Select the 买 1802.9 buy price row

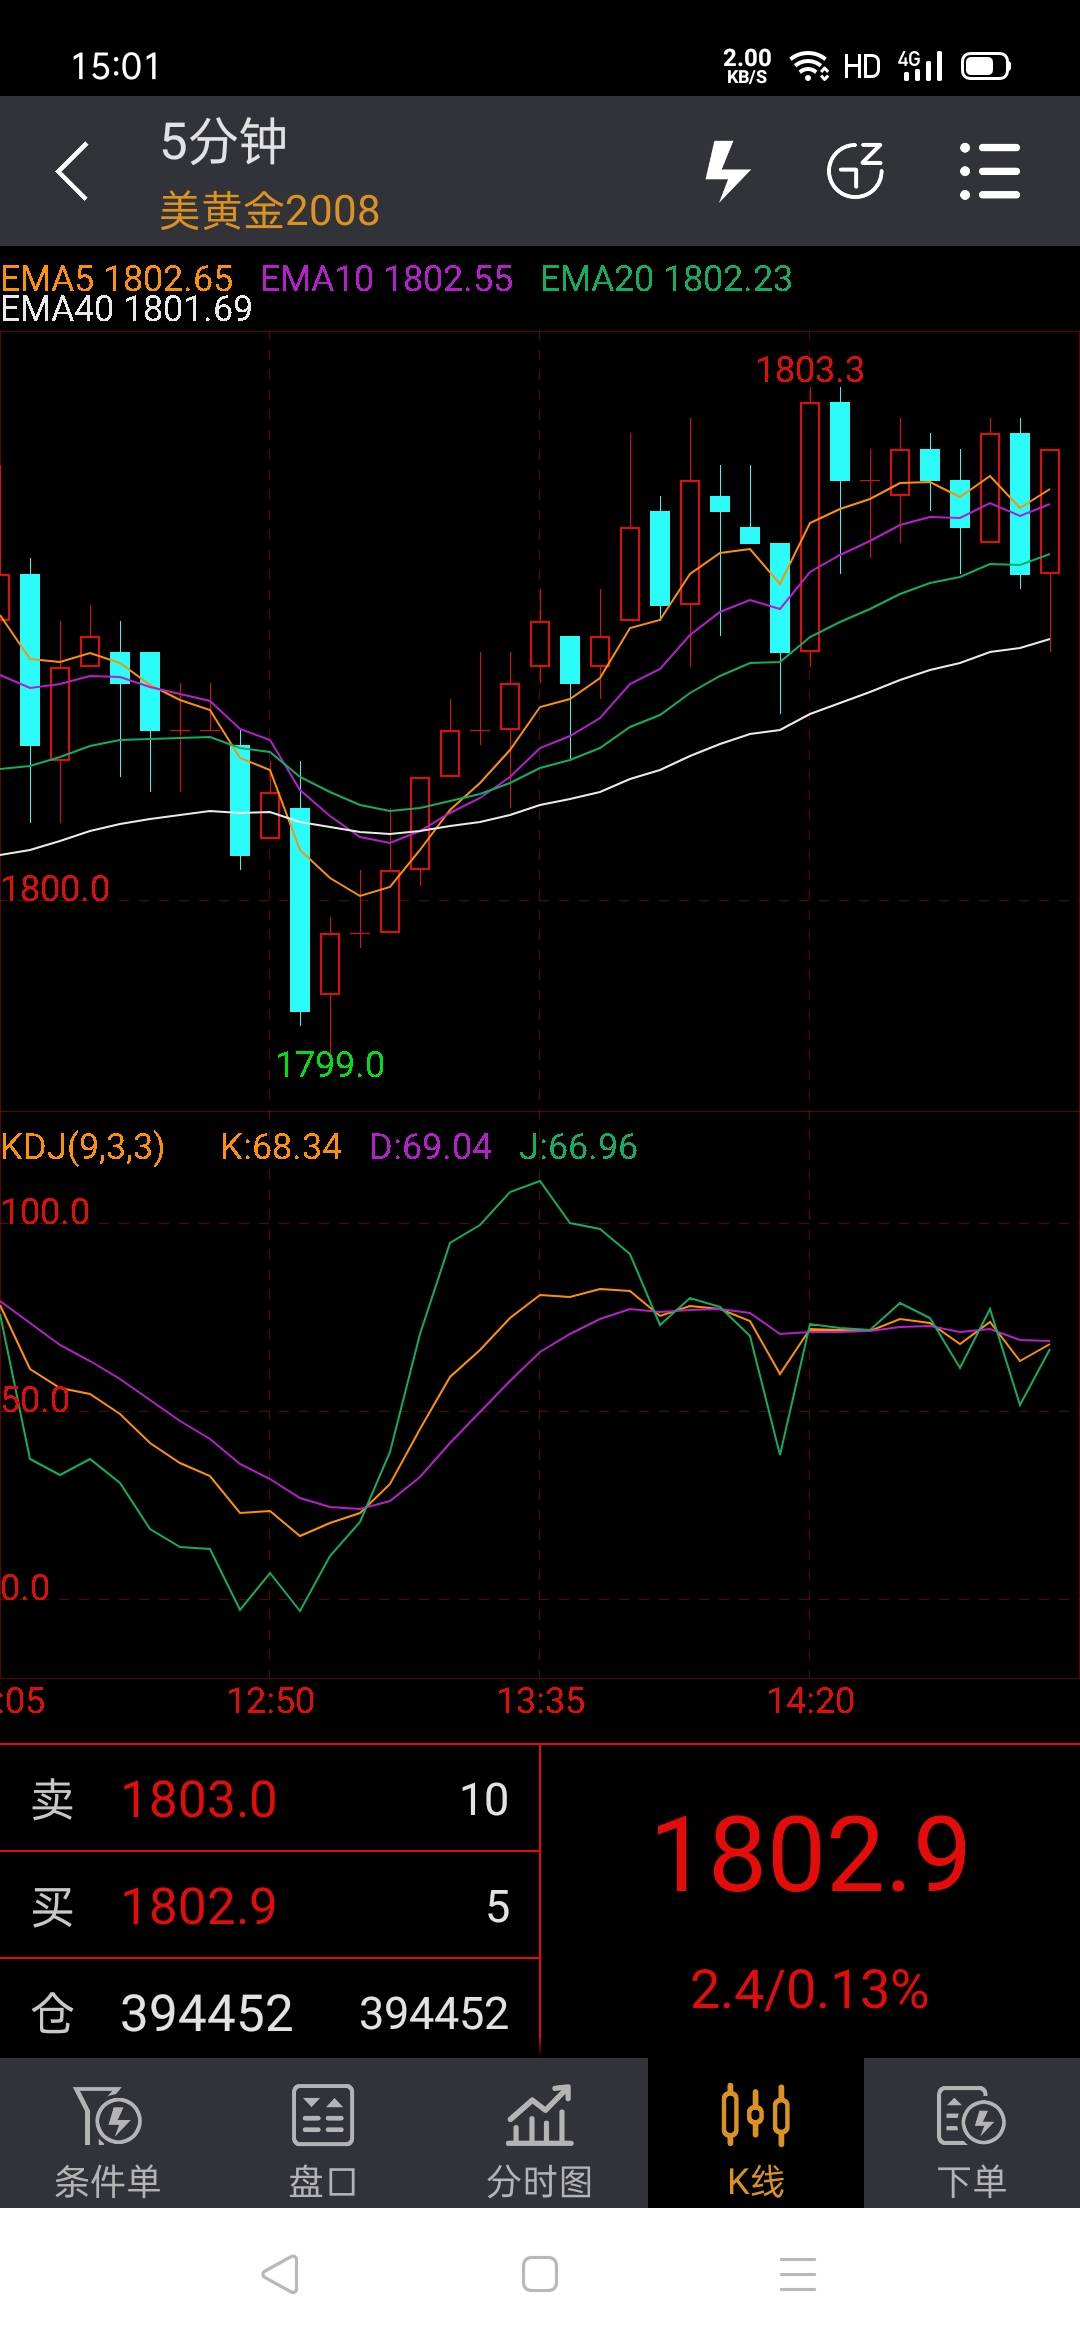[x=270, y=1906]
